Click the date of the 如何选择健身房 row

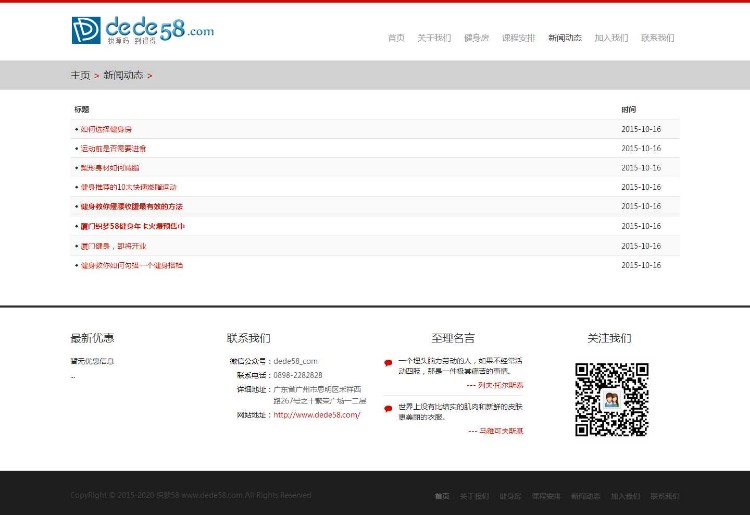click(x=641, y=129)
